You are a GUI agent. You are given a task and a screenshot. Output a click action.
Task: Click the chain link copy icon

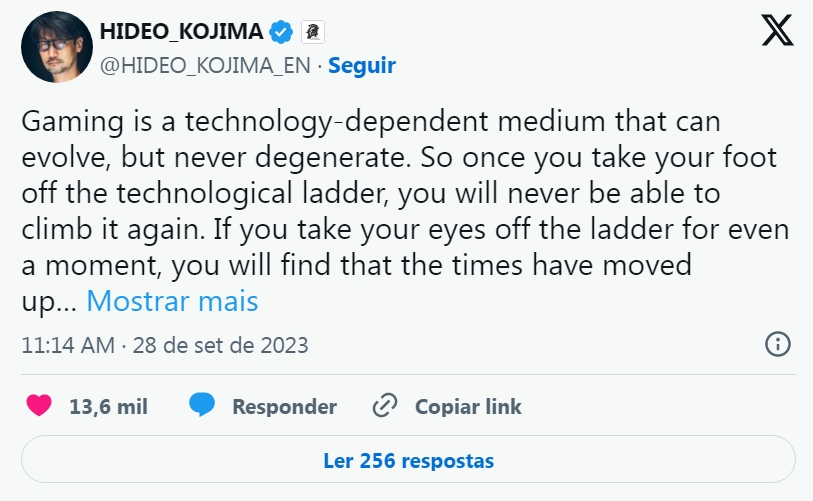click(x=384, y=406)
